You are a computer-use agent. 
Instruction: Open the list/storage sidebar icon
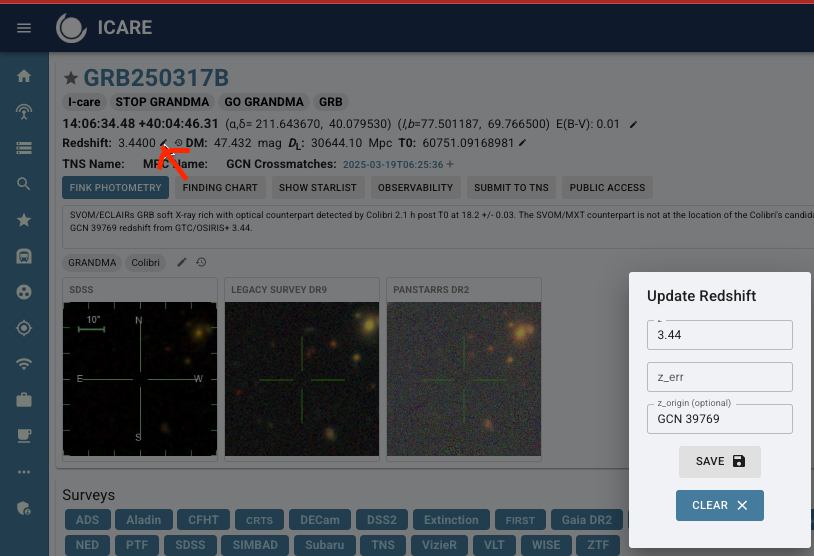point(24,148)
